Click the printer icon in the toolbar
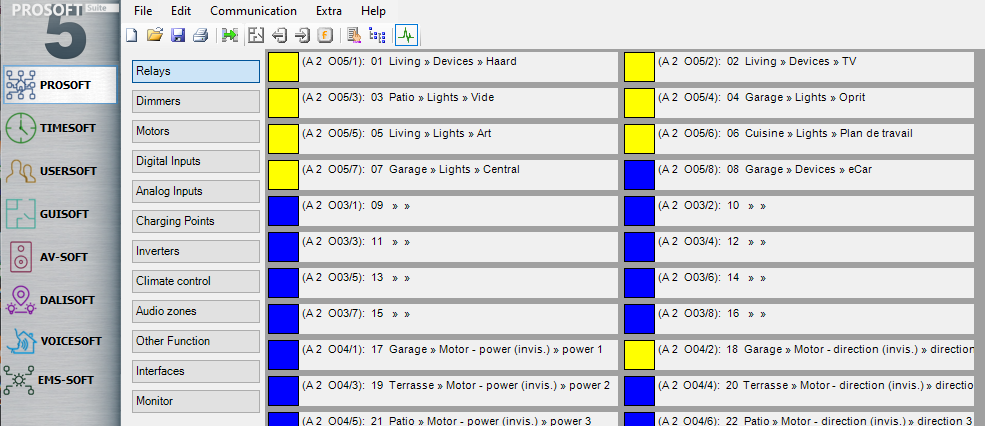985x426 pixels. pyautogui.click(x=200, y=35)
